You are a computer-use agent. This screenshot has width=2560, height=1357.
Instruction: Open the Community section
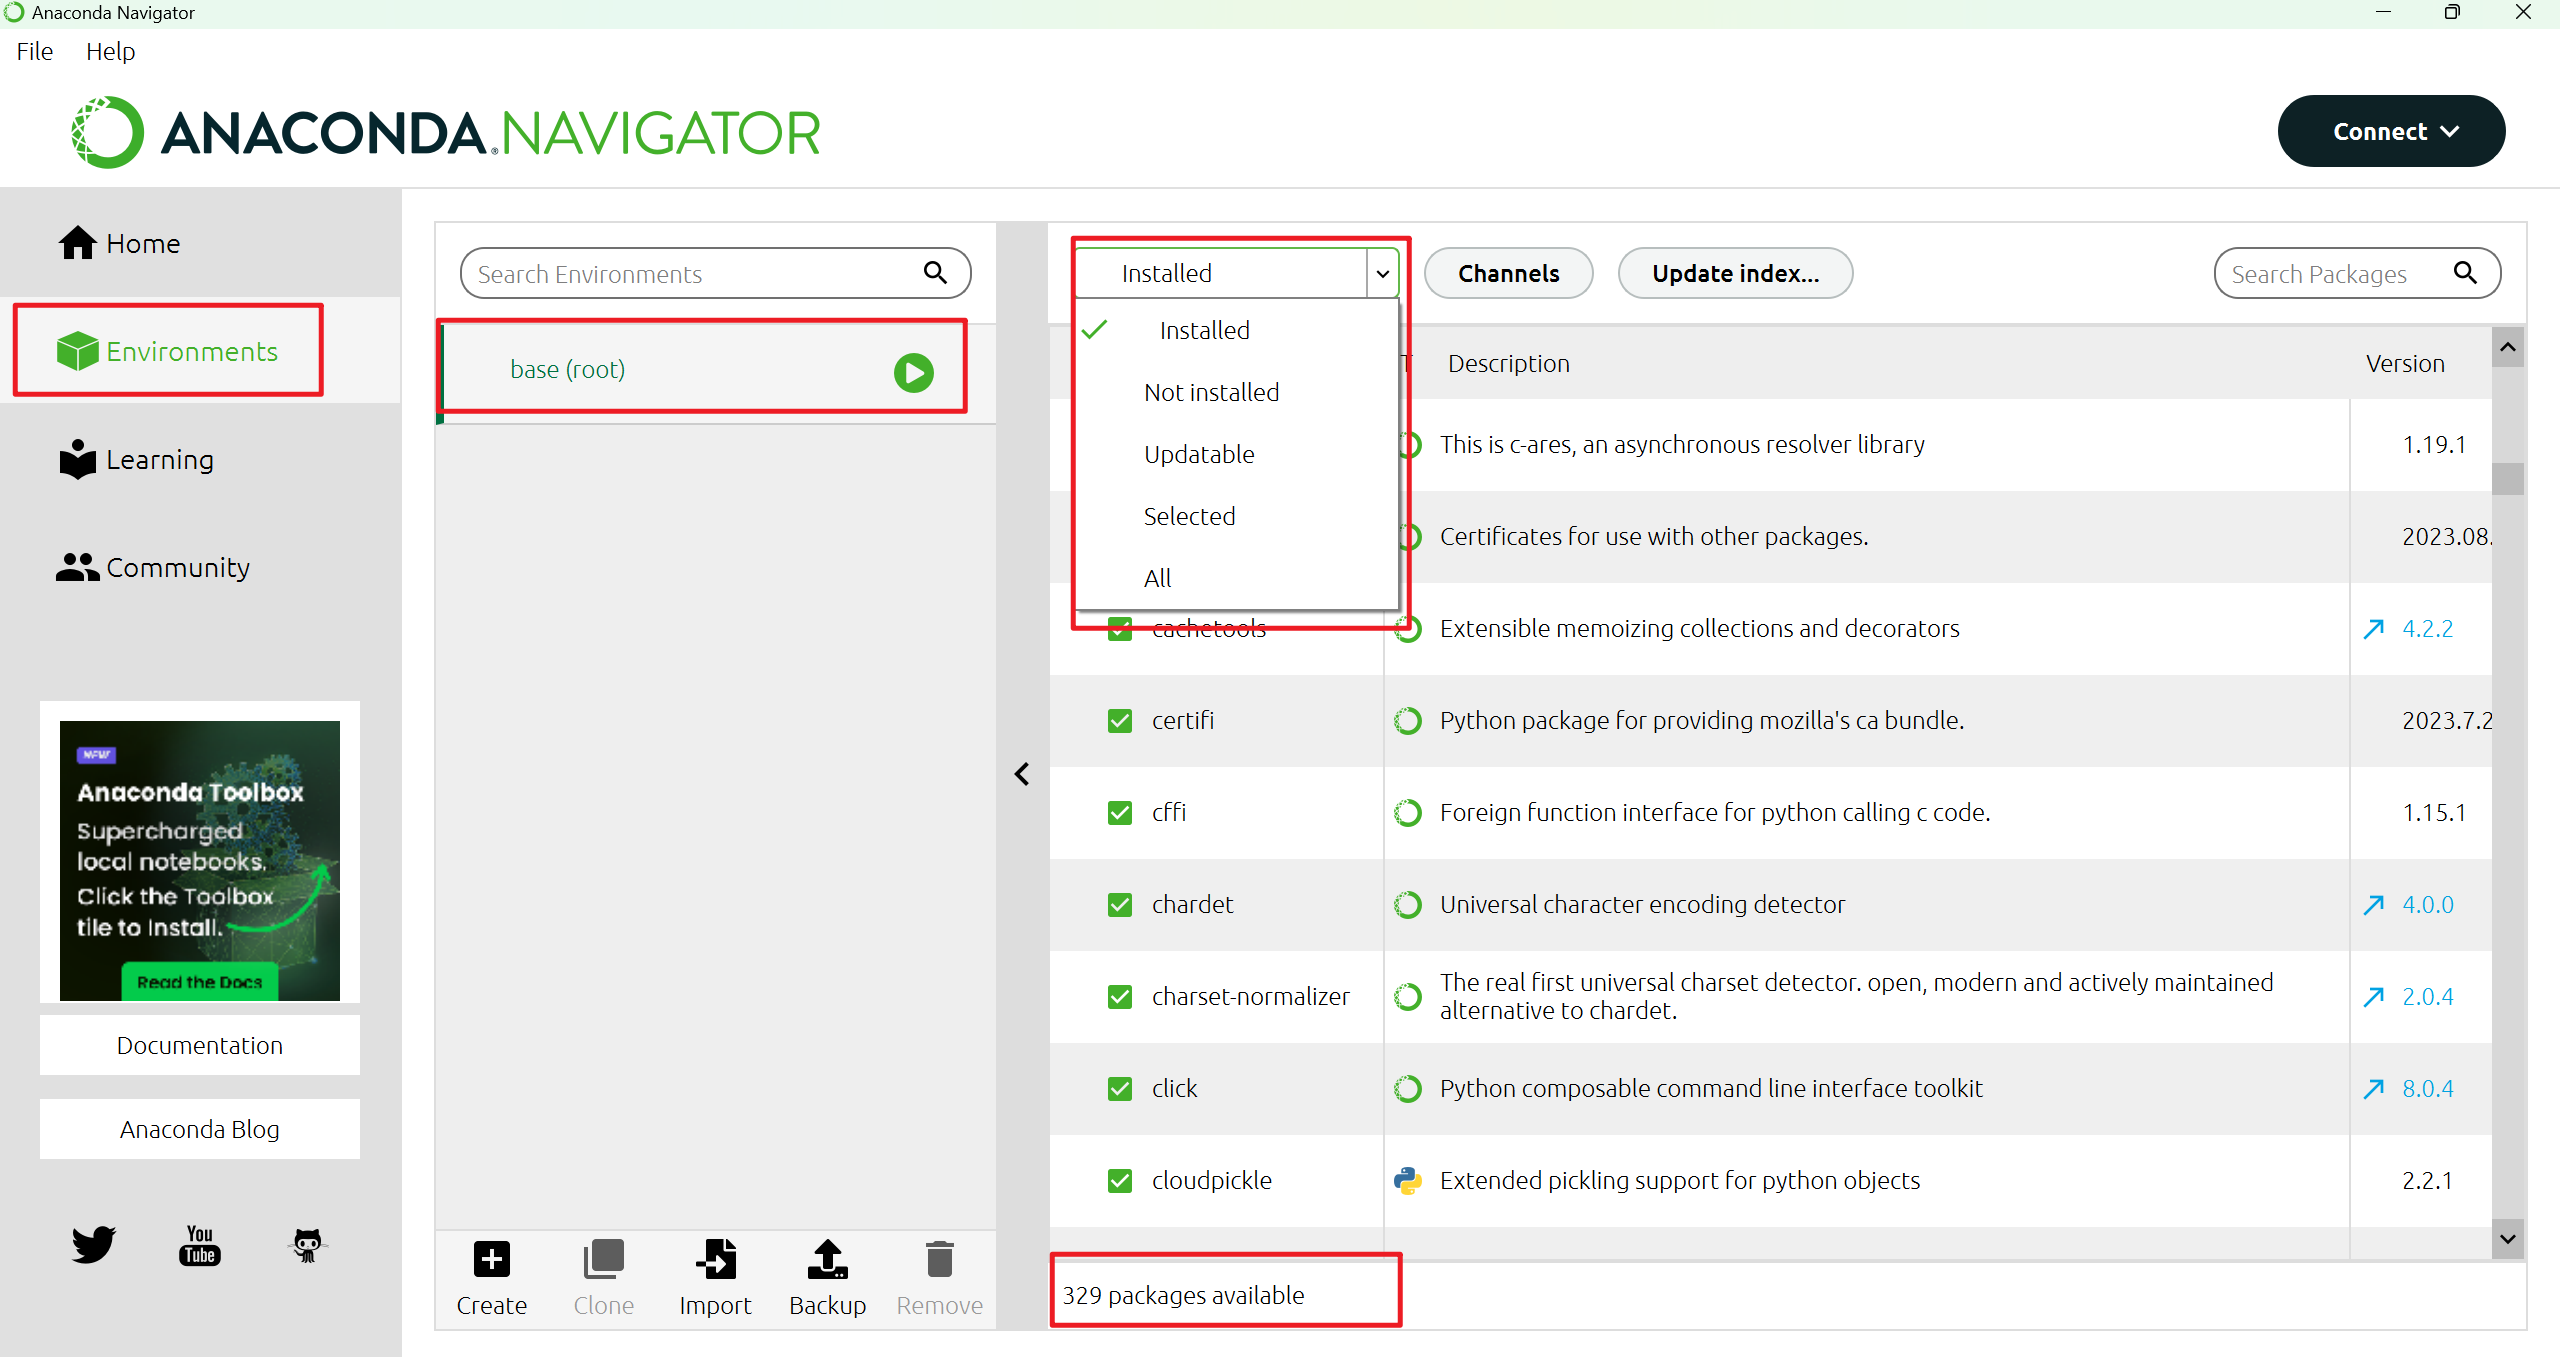tap(152, 567)
